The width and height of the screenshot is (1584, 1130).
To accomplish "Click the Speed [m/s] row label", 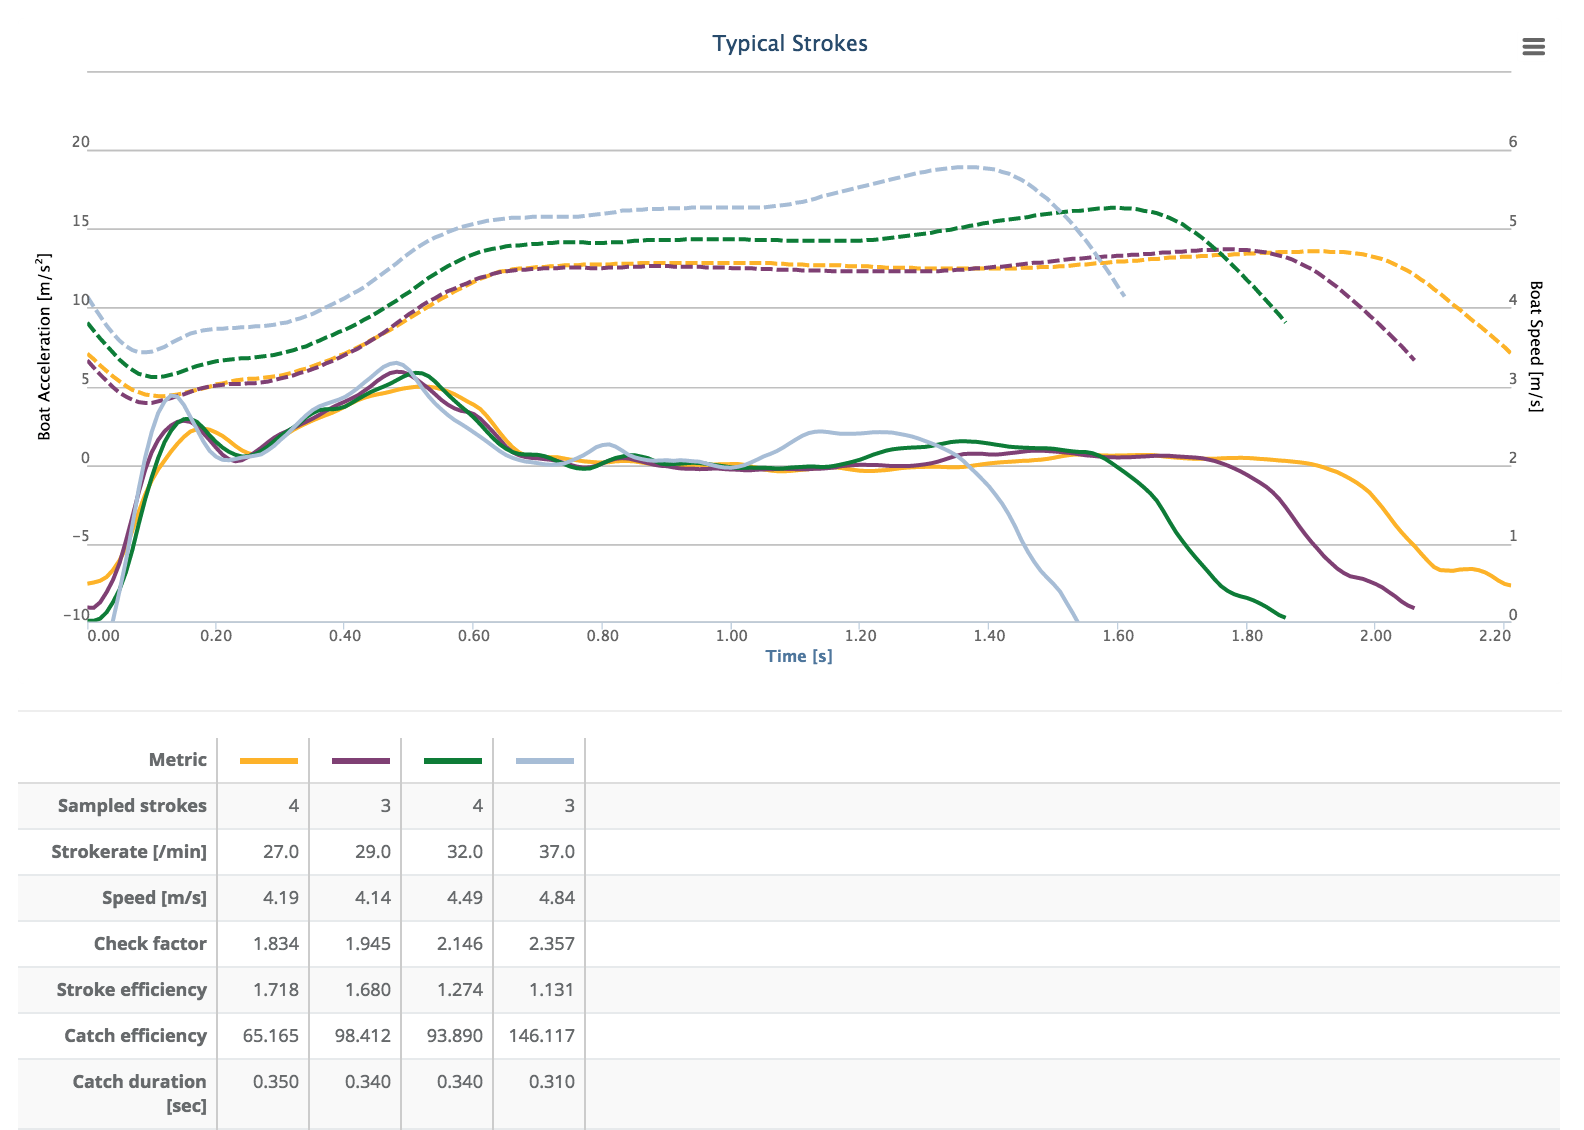I will coord(154,898).
